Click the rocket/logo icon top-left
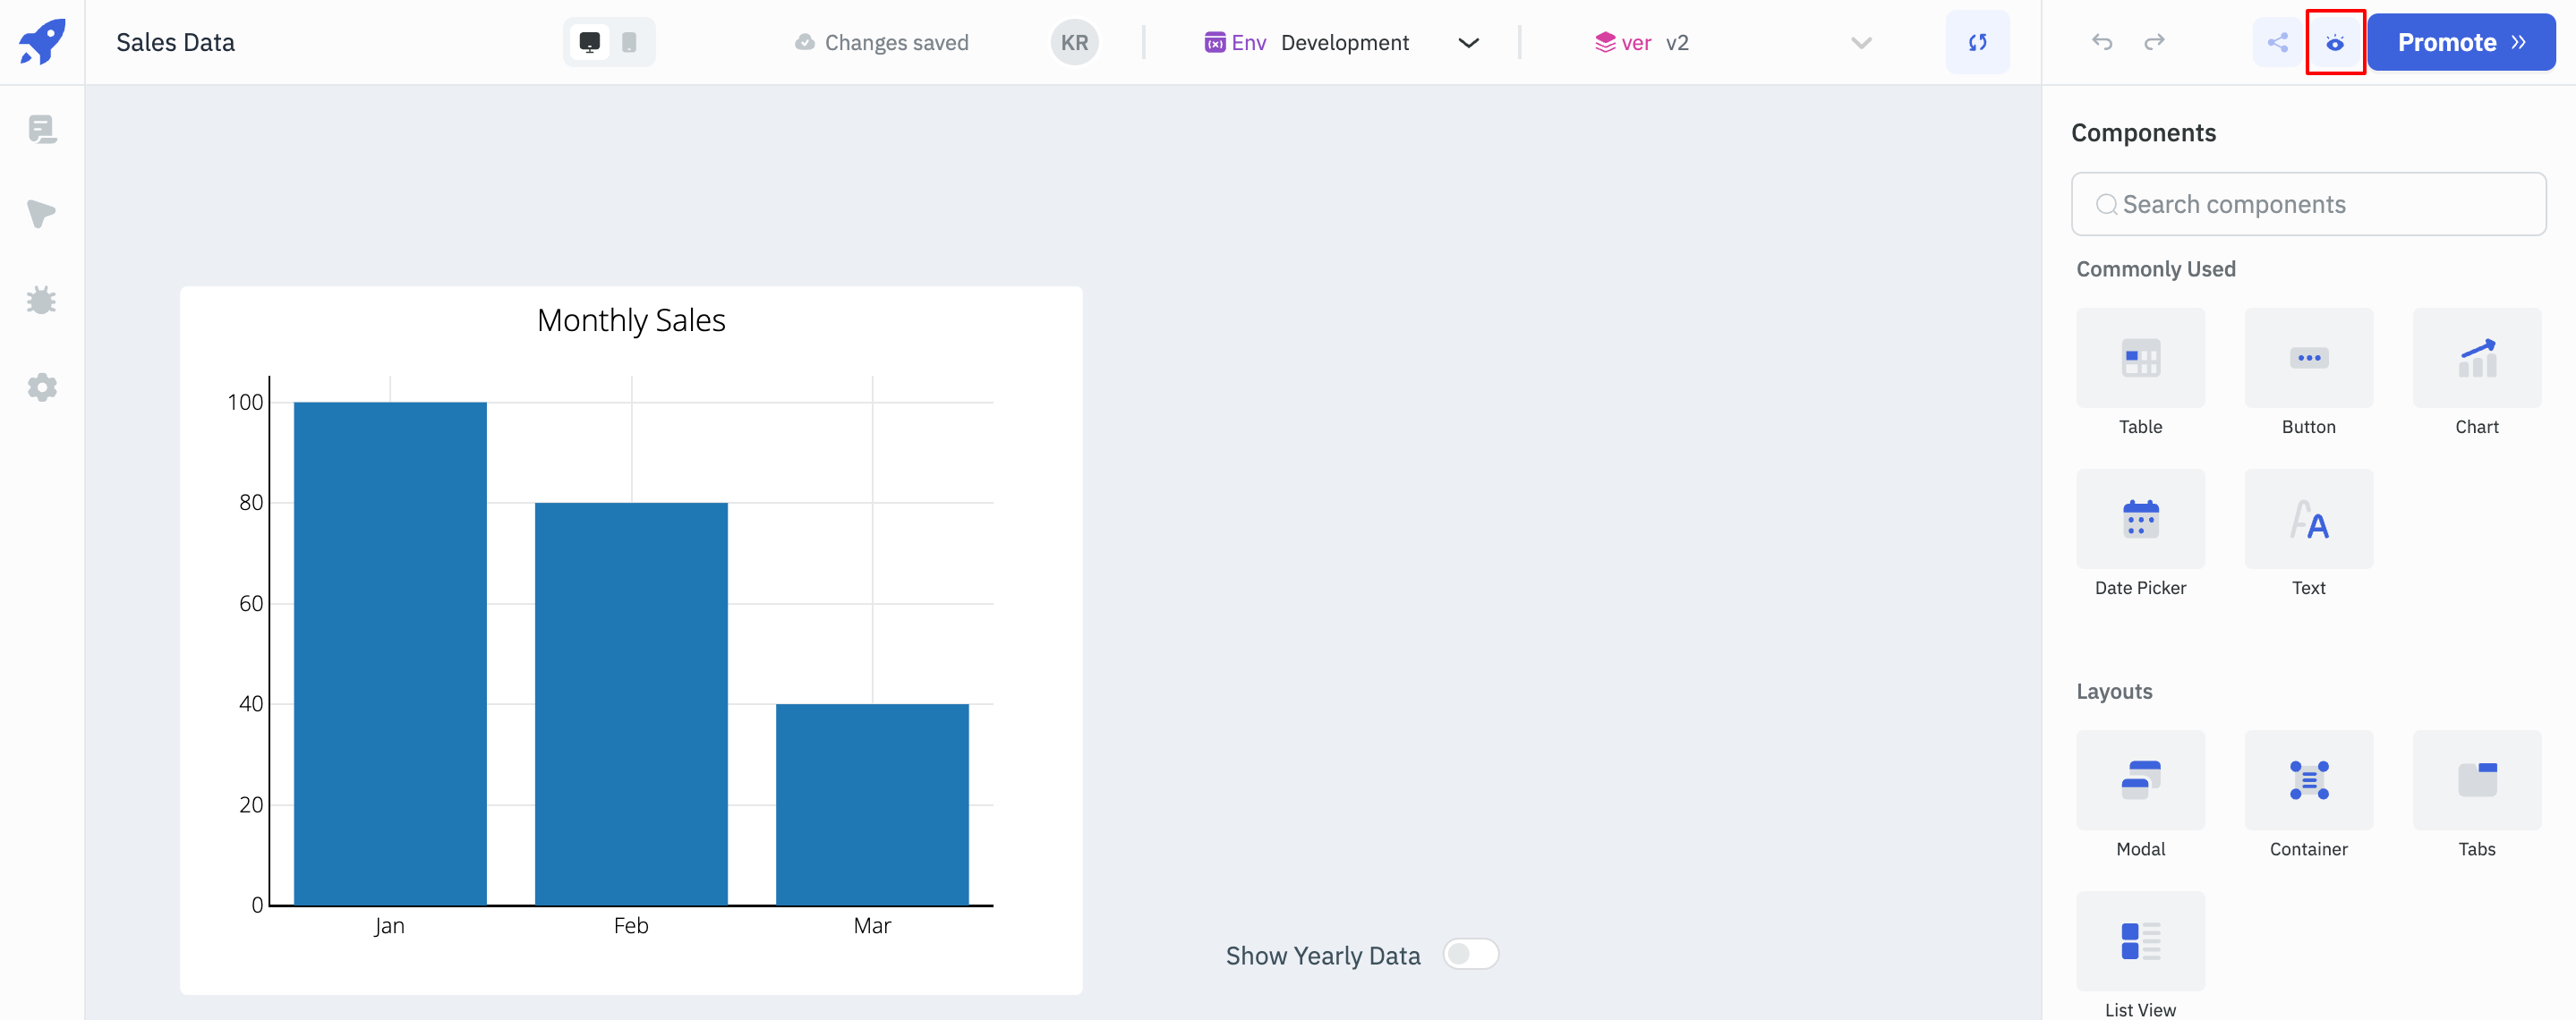Screen dimensions: 2576x1020 pos(45,41)
